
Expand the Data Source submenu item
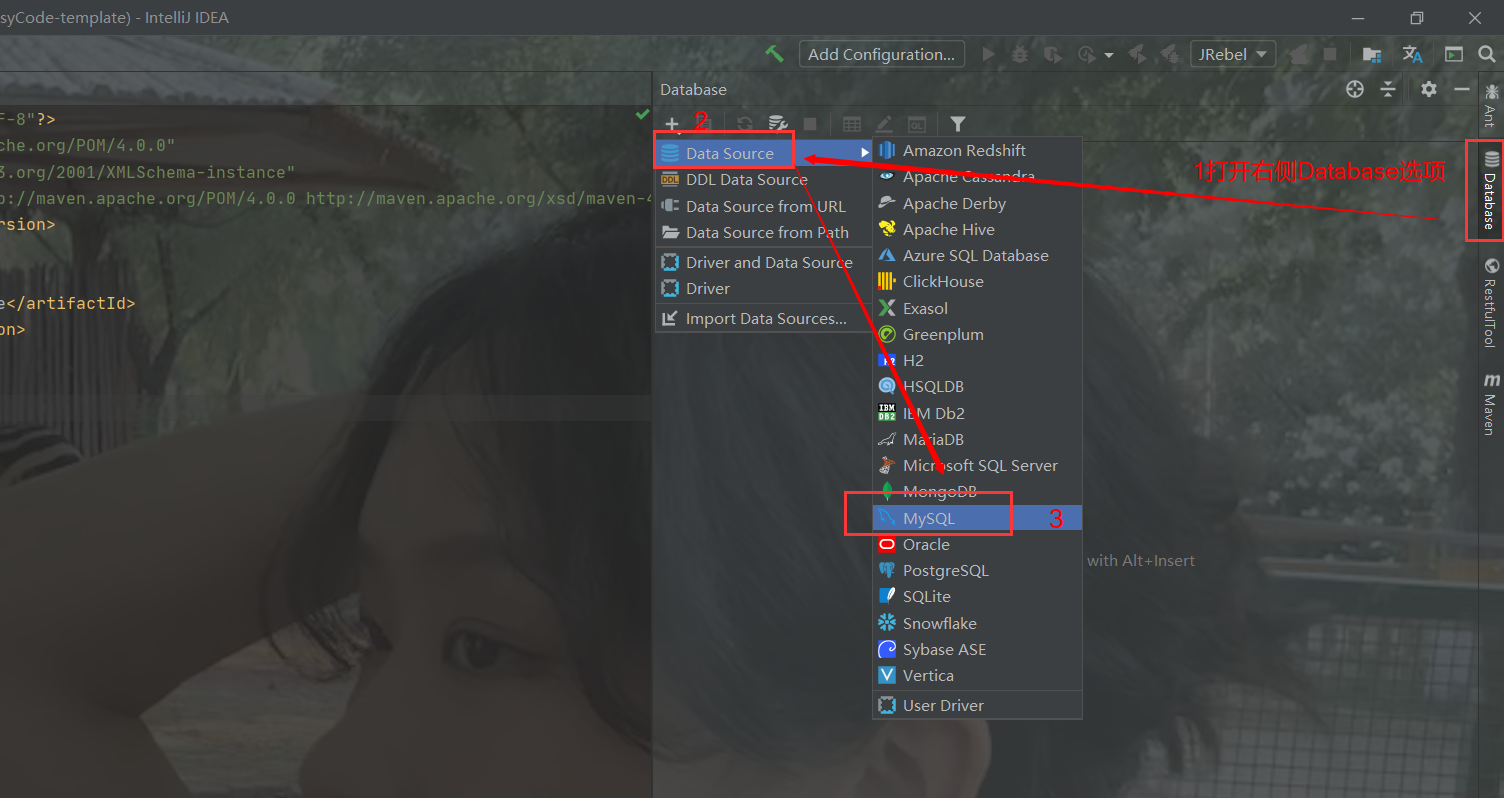[x=764, y=153]
